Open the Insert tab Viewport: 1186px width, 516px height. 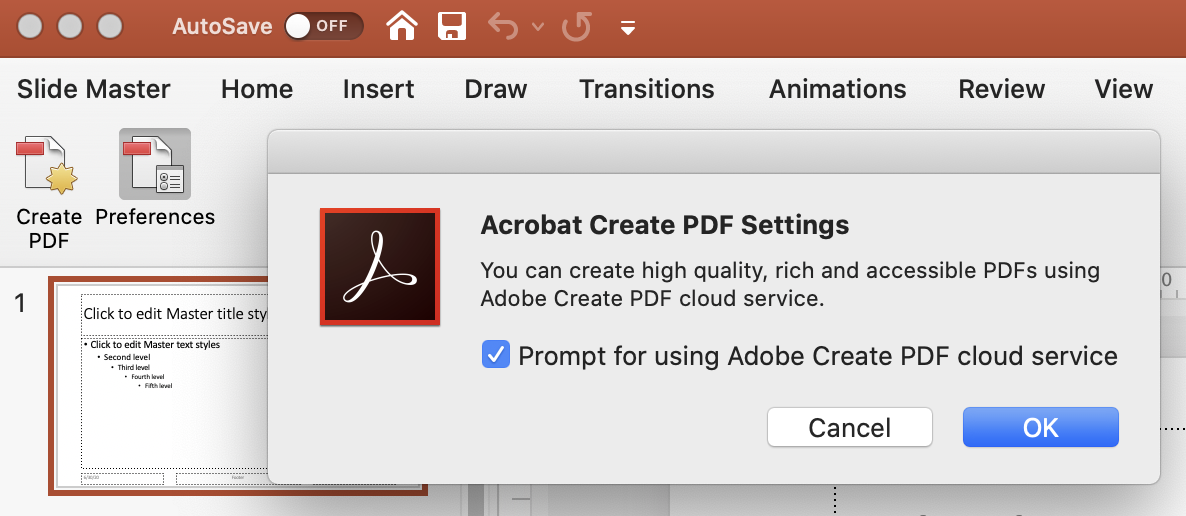[378, 89]
